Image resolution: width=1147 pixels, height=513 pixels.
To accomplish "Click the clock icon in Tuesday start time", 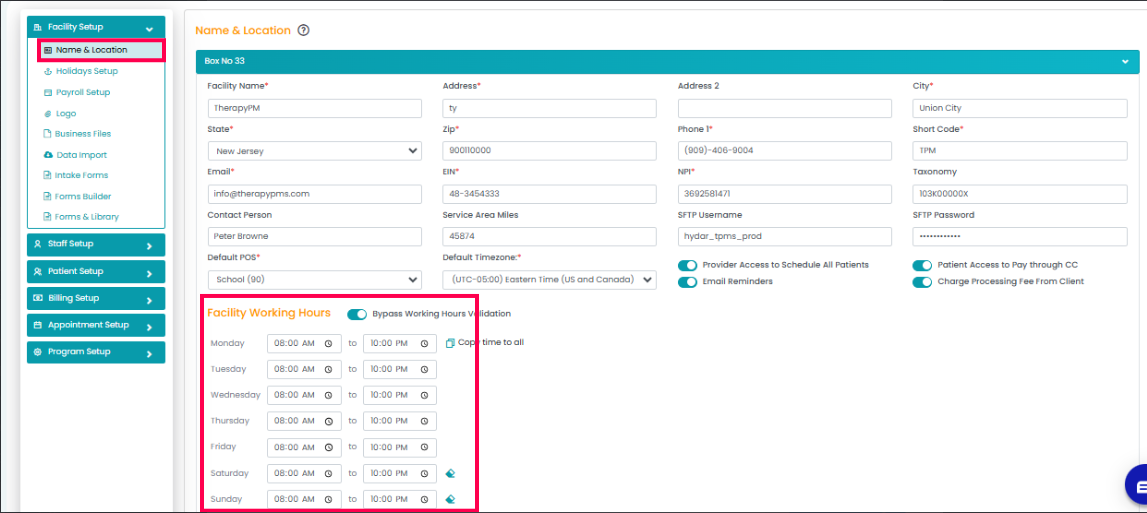I will pyautogui.click(x=328, y=370).
